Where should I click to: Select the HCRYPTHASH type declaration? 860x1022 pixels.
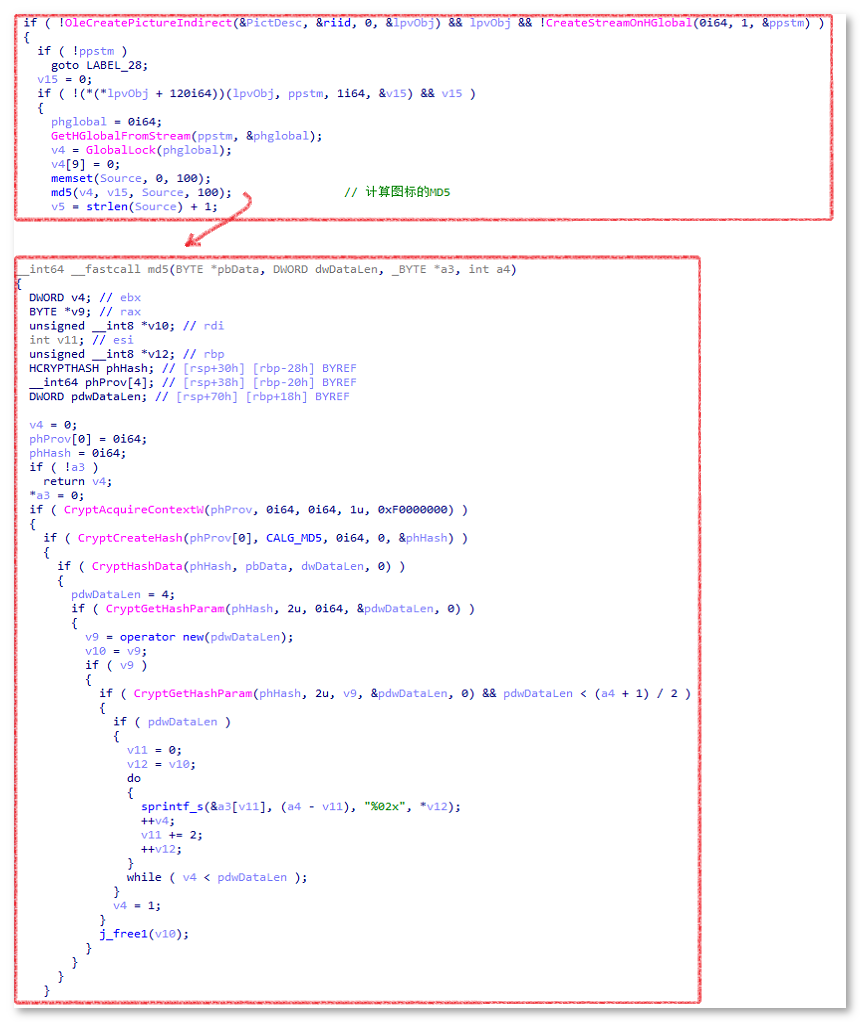pyautogui.click(x=68, y=368)
